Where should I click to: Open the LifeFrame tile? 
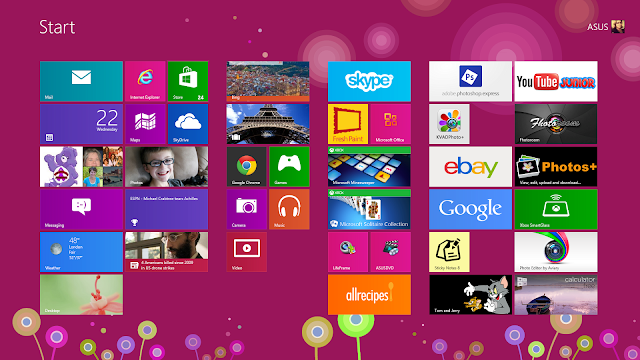click(348, 252)
